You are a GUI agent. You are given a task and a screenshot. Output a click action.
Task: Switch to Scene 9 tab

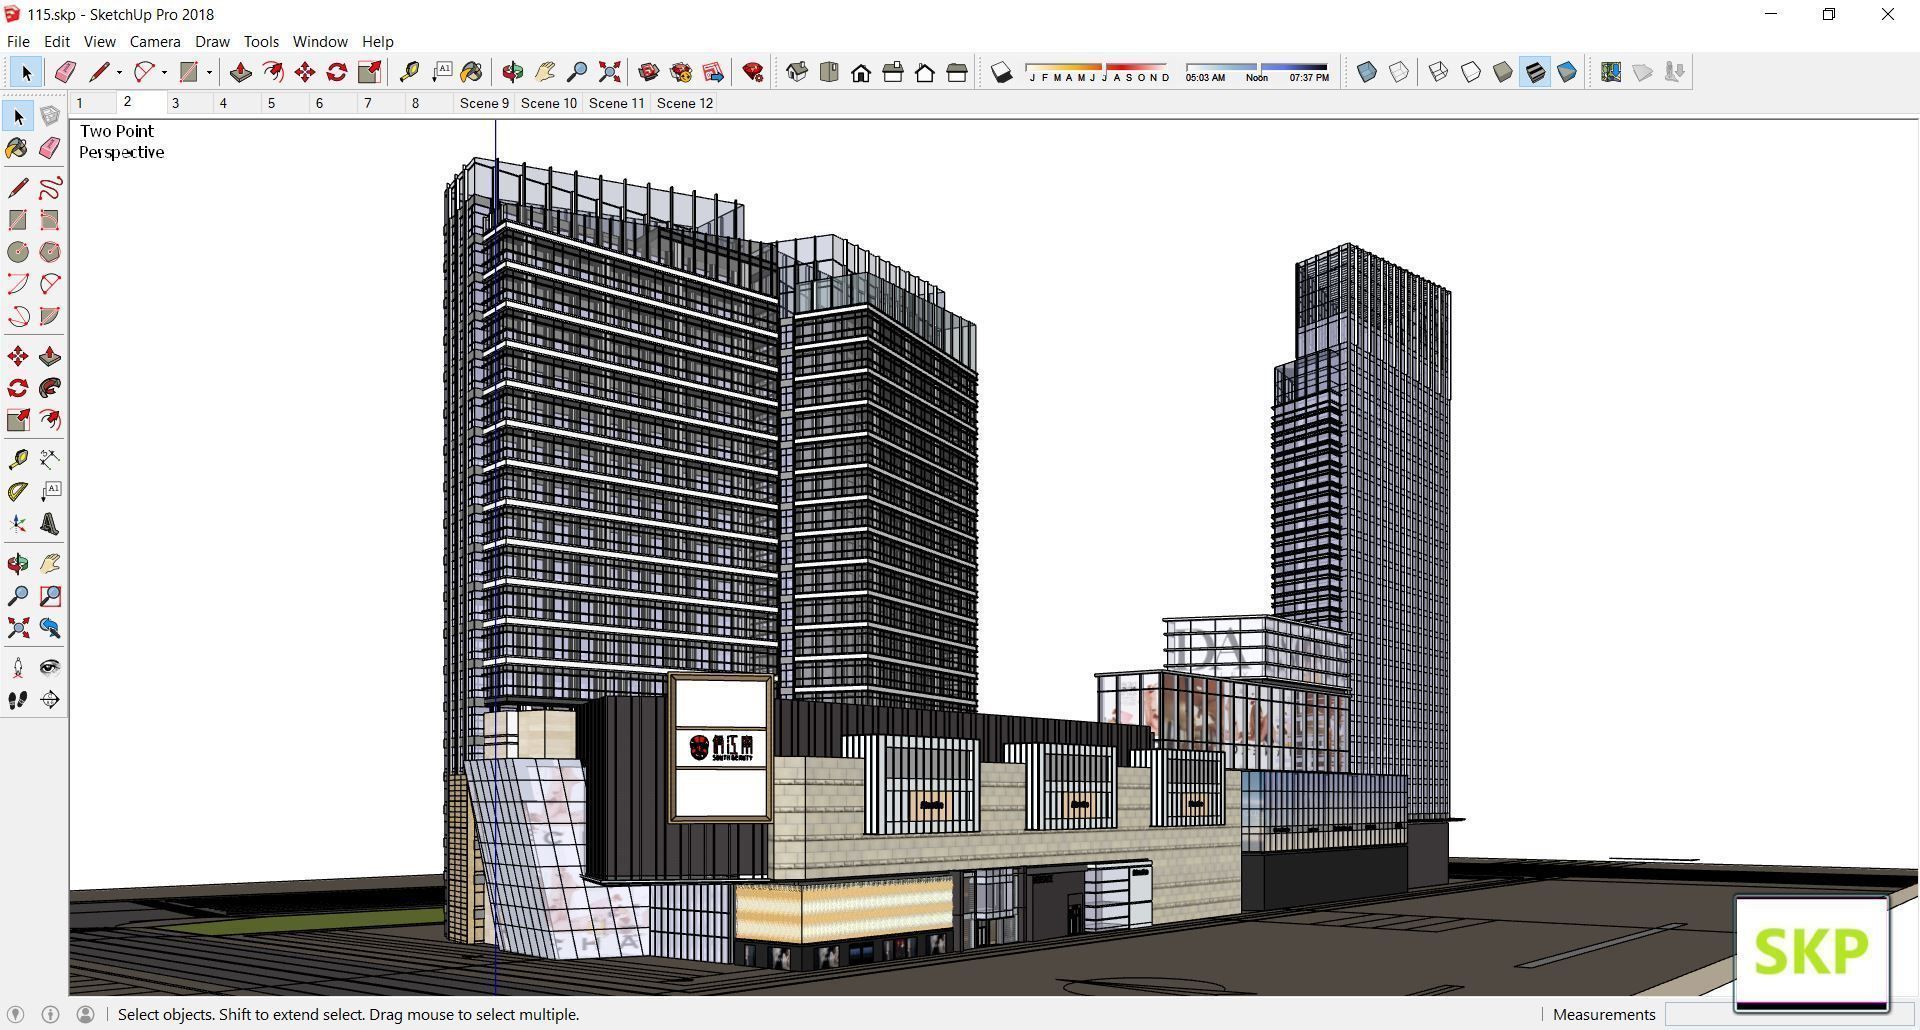click(x=484, y=103)
